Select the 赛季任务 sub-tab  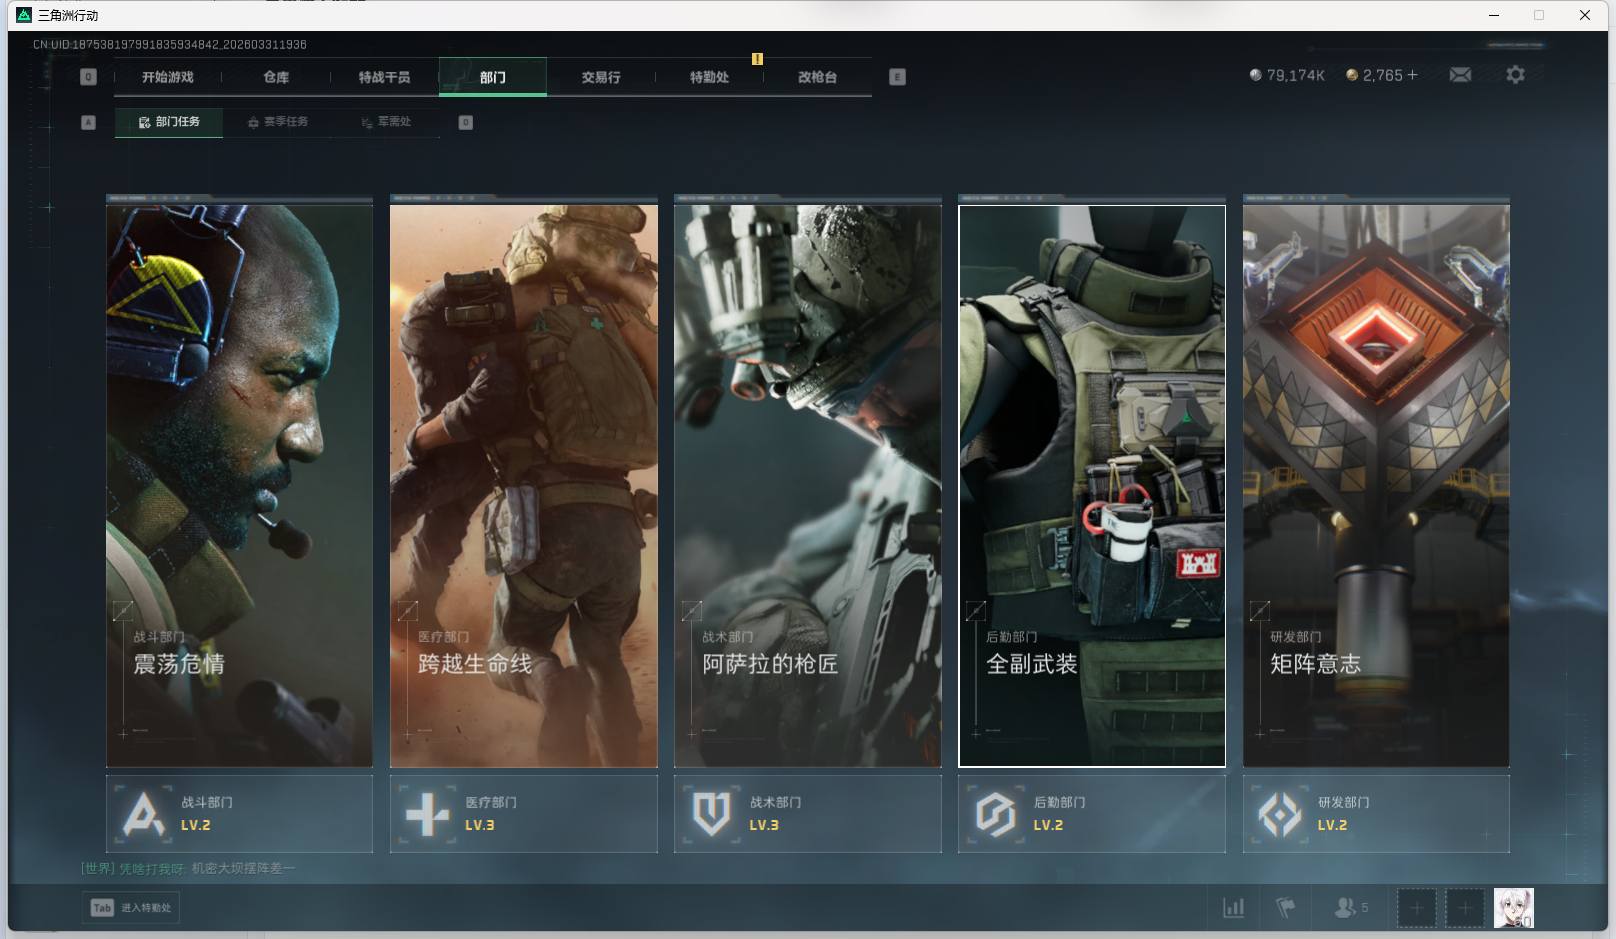point(278,122)
